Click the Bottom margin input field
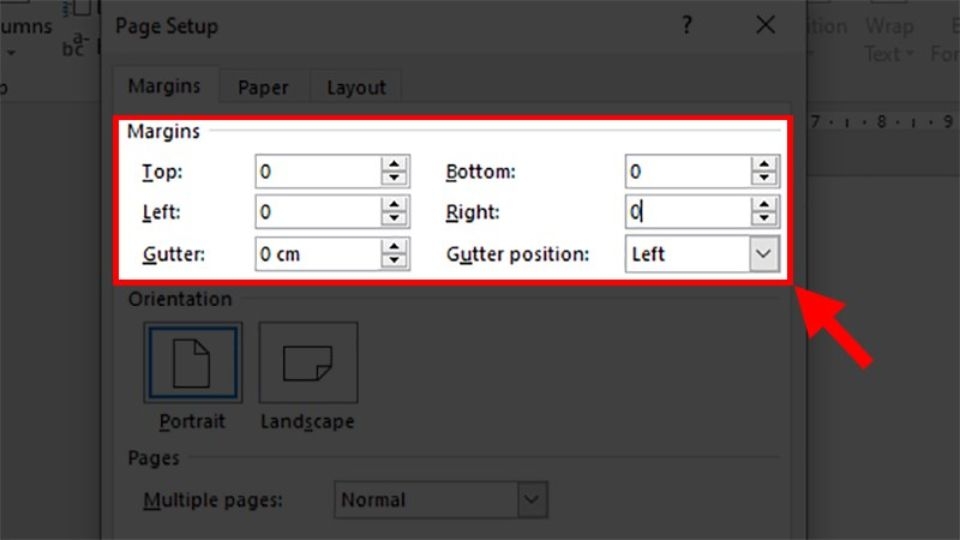This screenshot has height=540, width=960. pyautogui.click(x=687, y=172)
